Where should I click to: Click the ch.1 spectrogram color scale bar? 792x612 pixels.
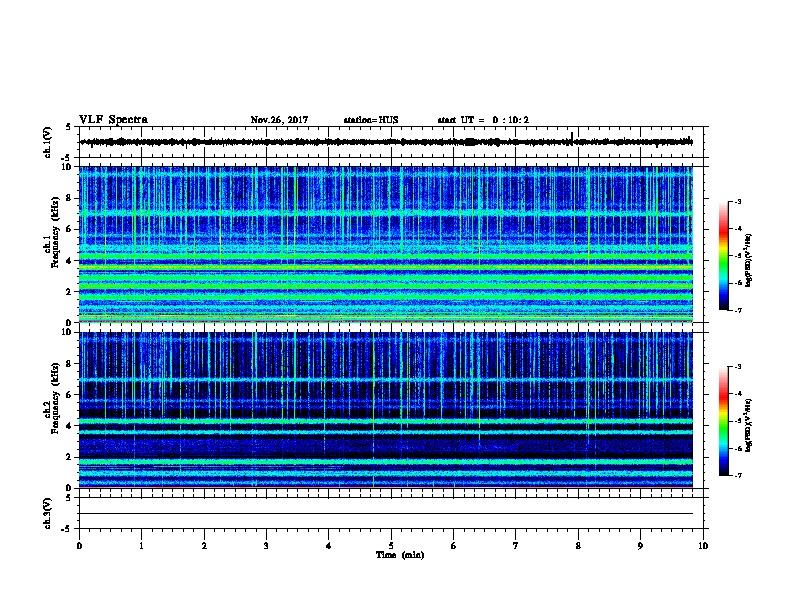point(724,256)
